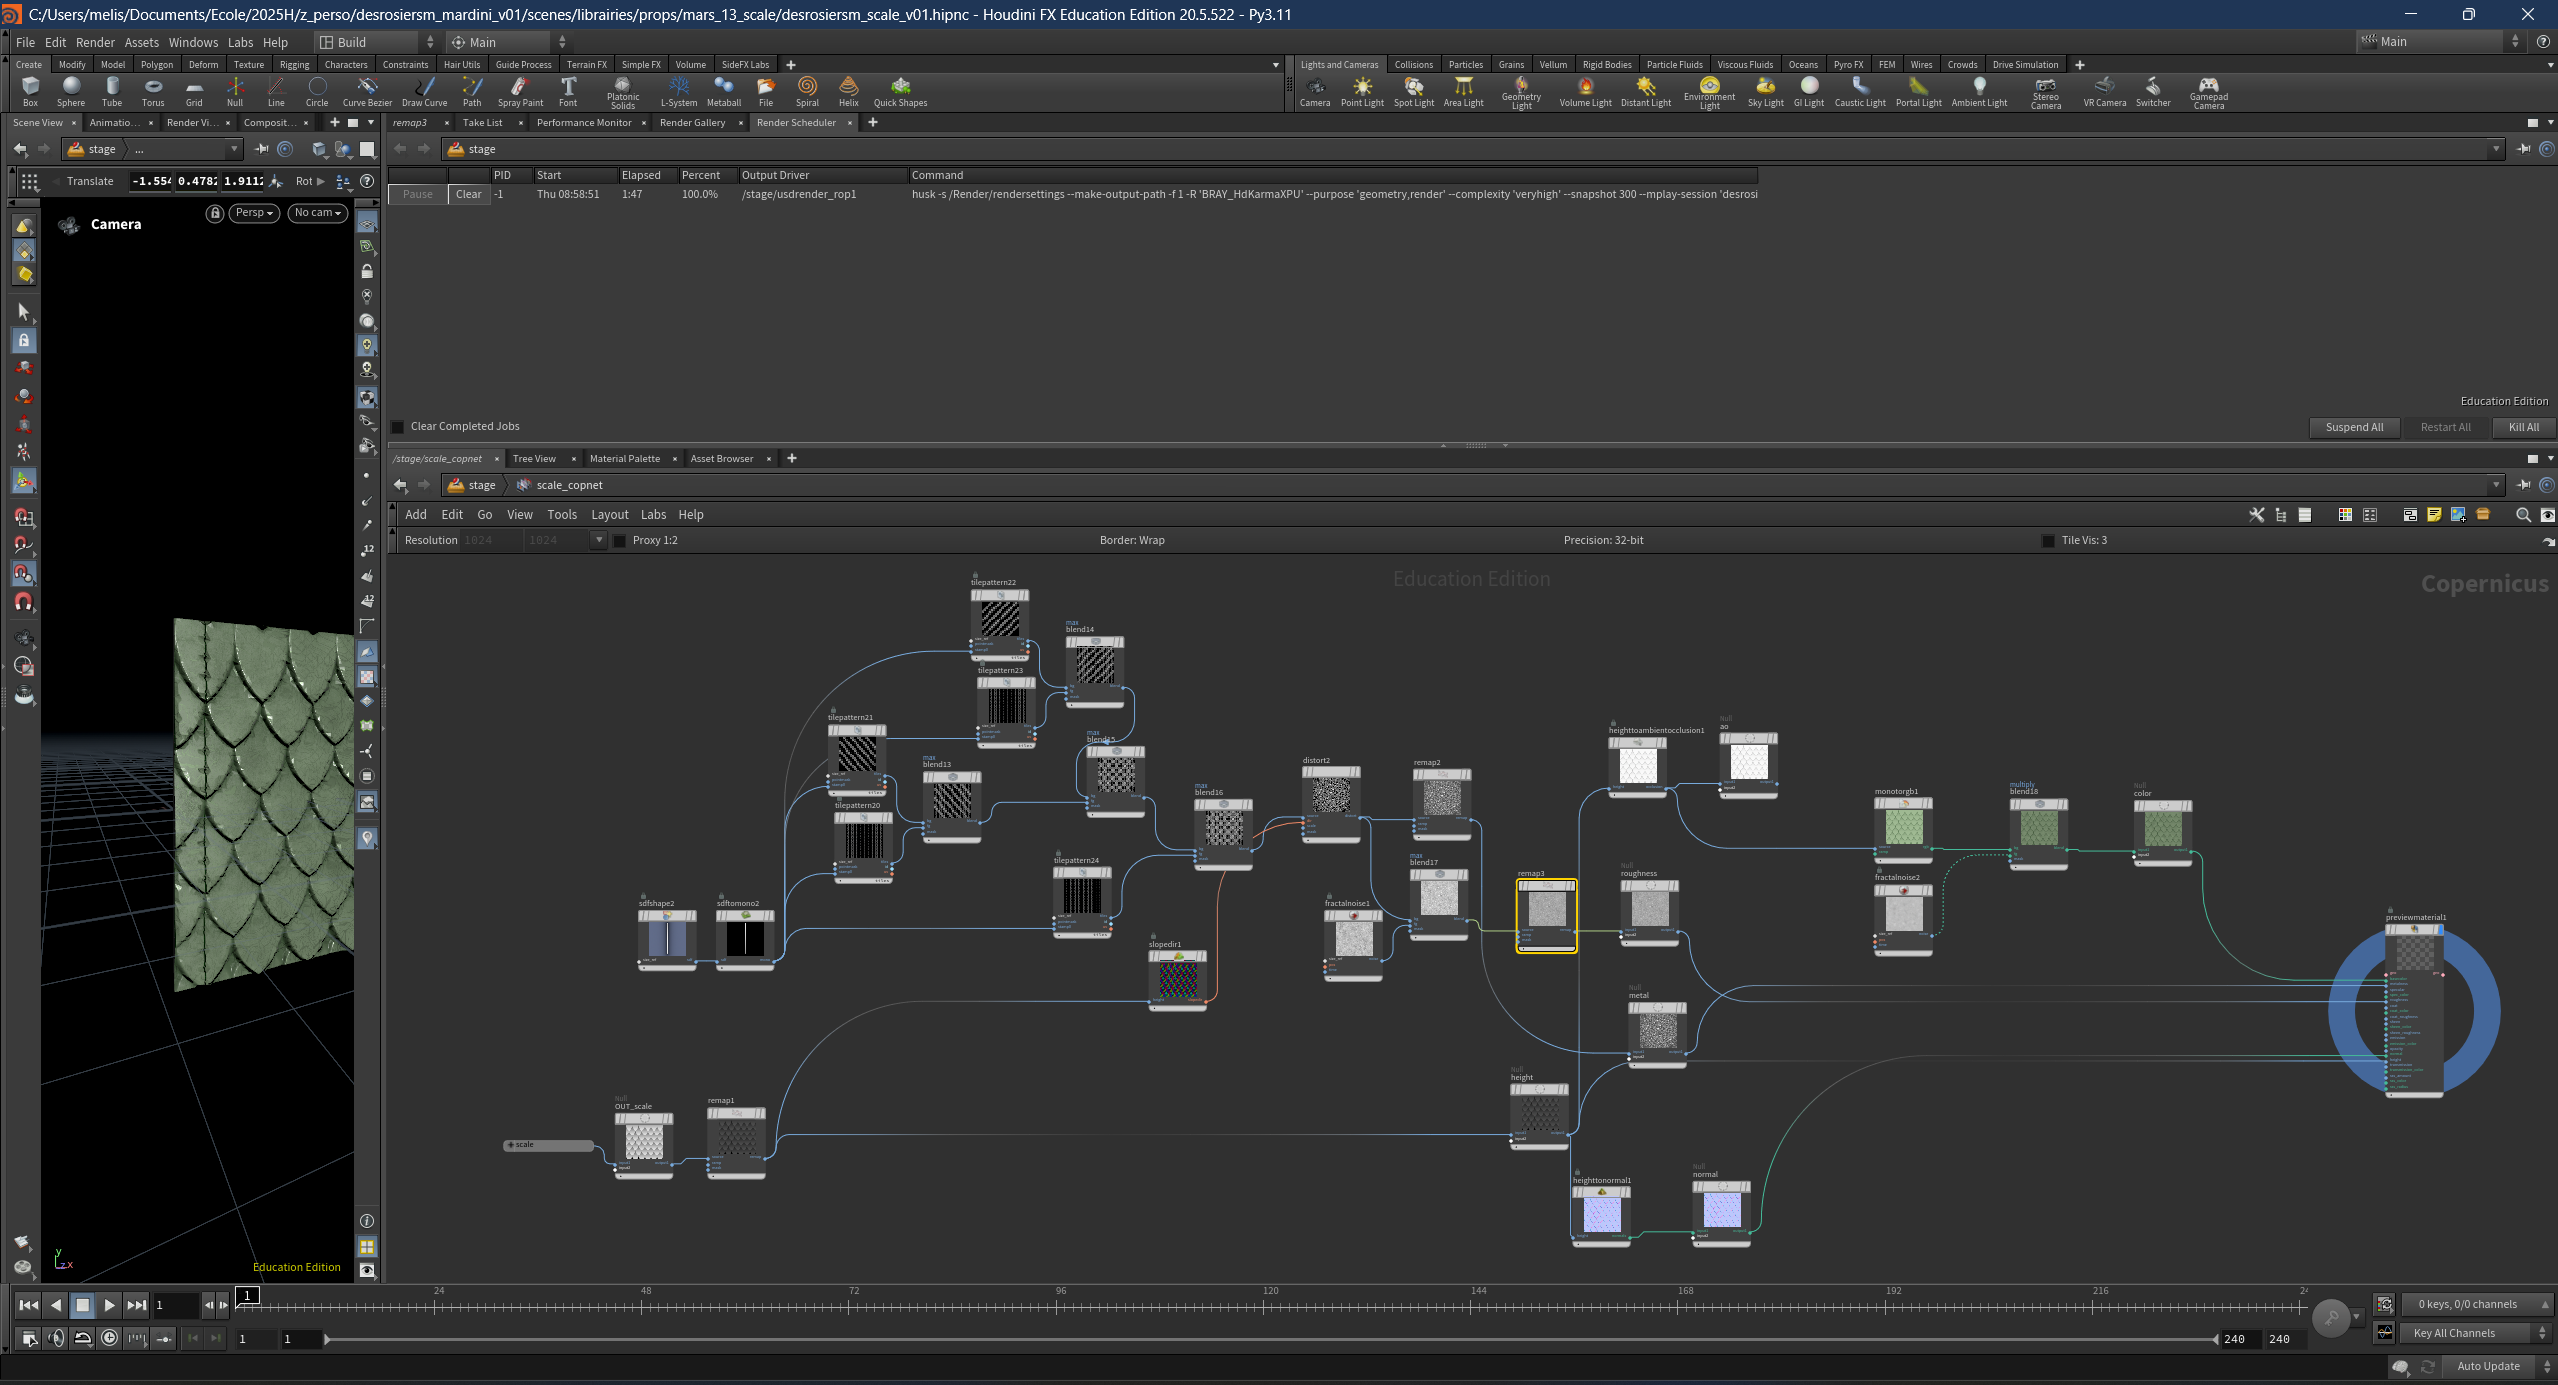Enable Clear Completed Jobs checkbox
The height and width of the screenshot is (1385, 2558).
pos(398,427)
